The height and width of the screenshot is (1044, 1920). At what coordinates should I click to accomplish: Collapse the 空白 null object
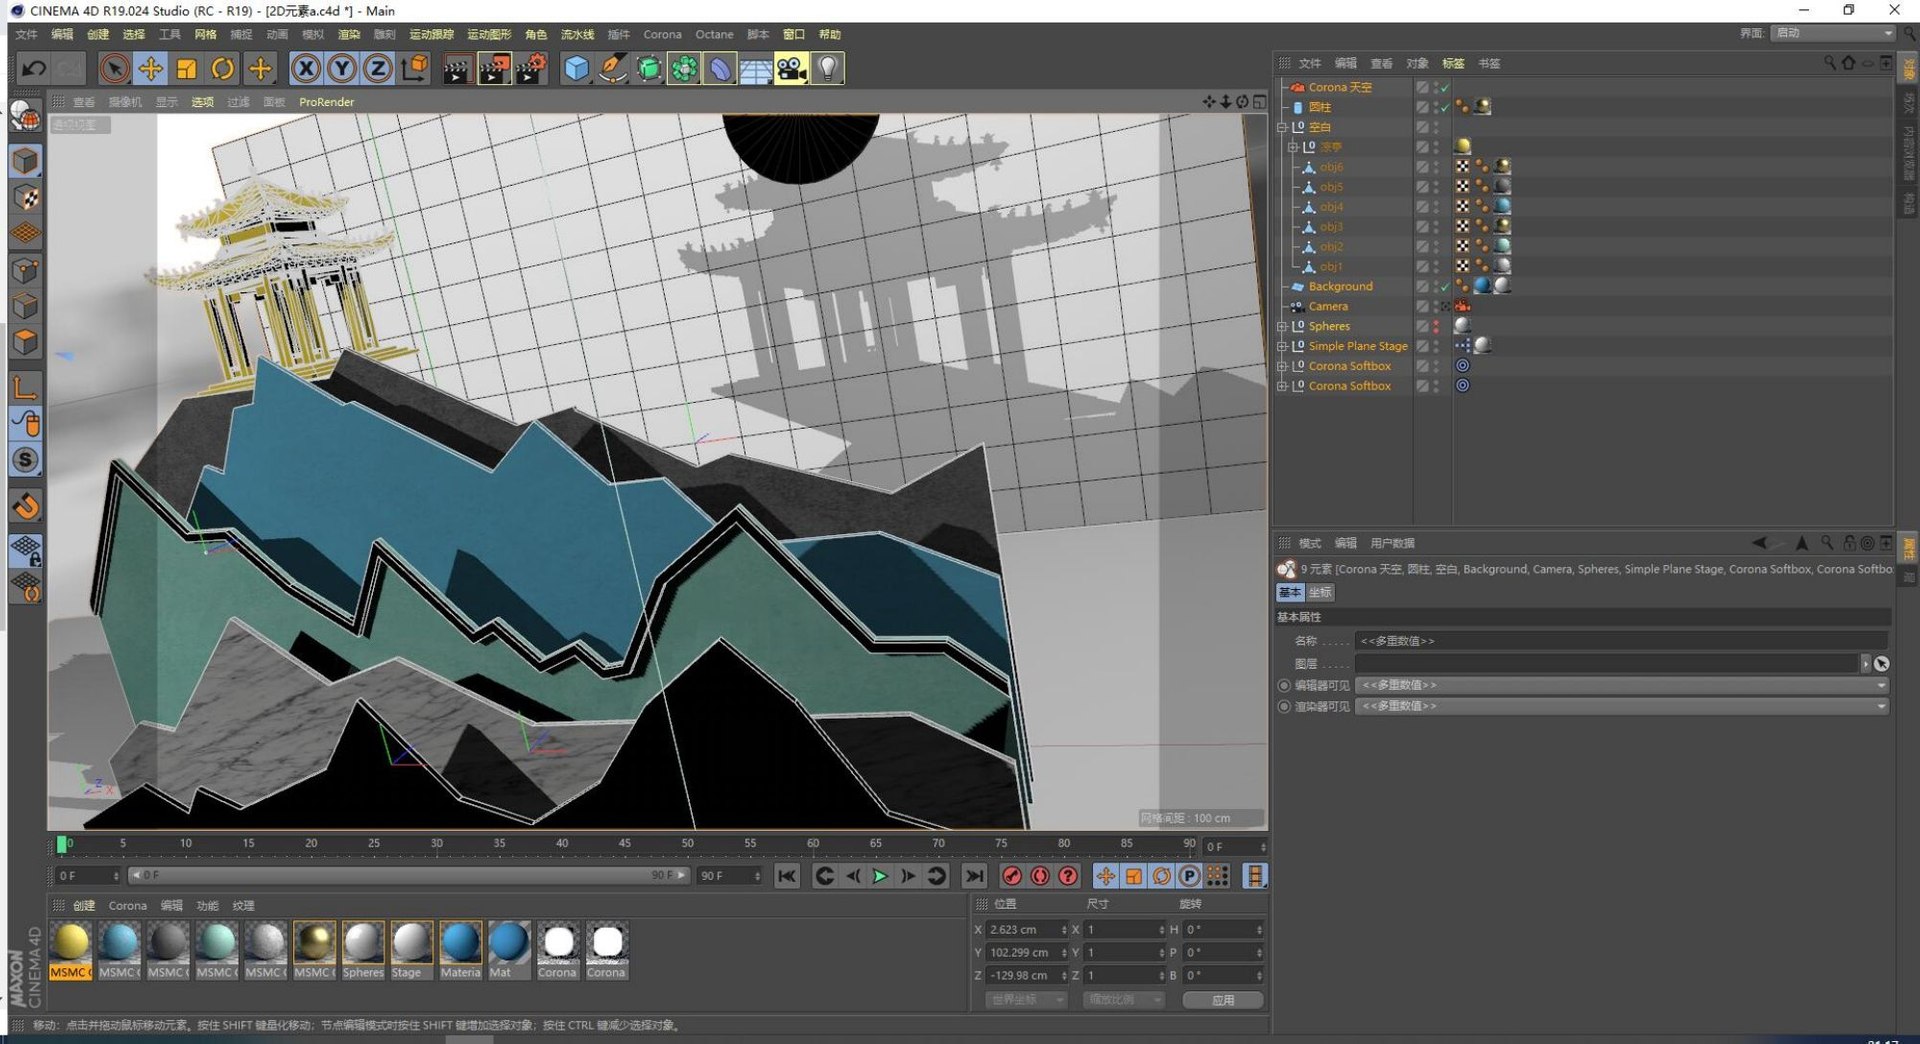pyautogui.click(x=1282, y=127)
